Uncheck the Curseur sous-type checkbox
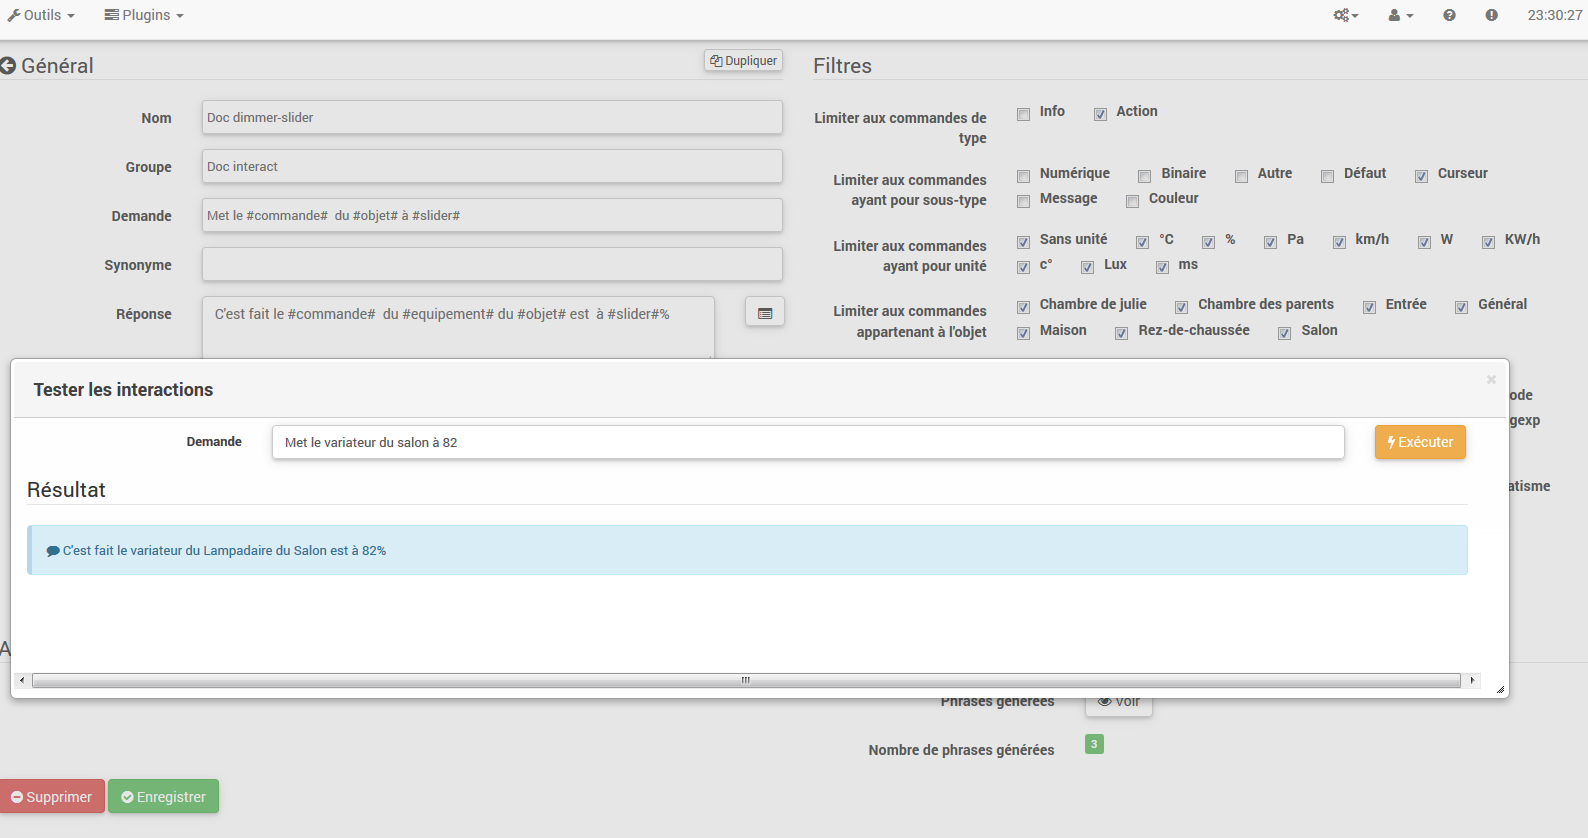The width and height of the screenshot is (1588, 838). pyautogui.click(x=1421, y=176)
